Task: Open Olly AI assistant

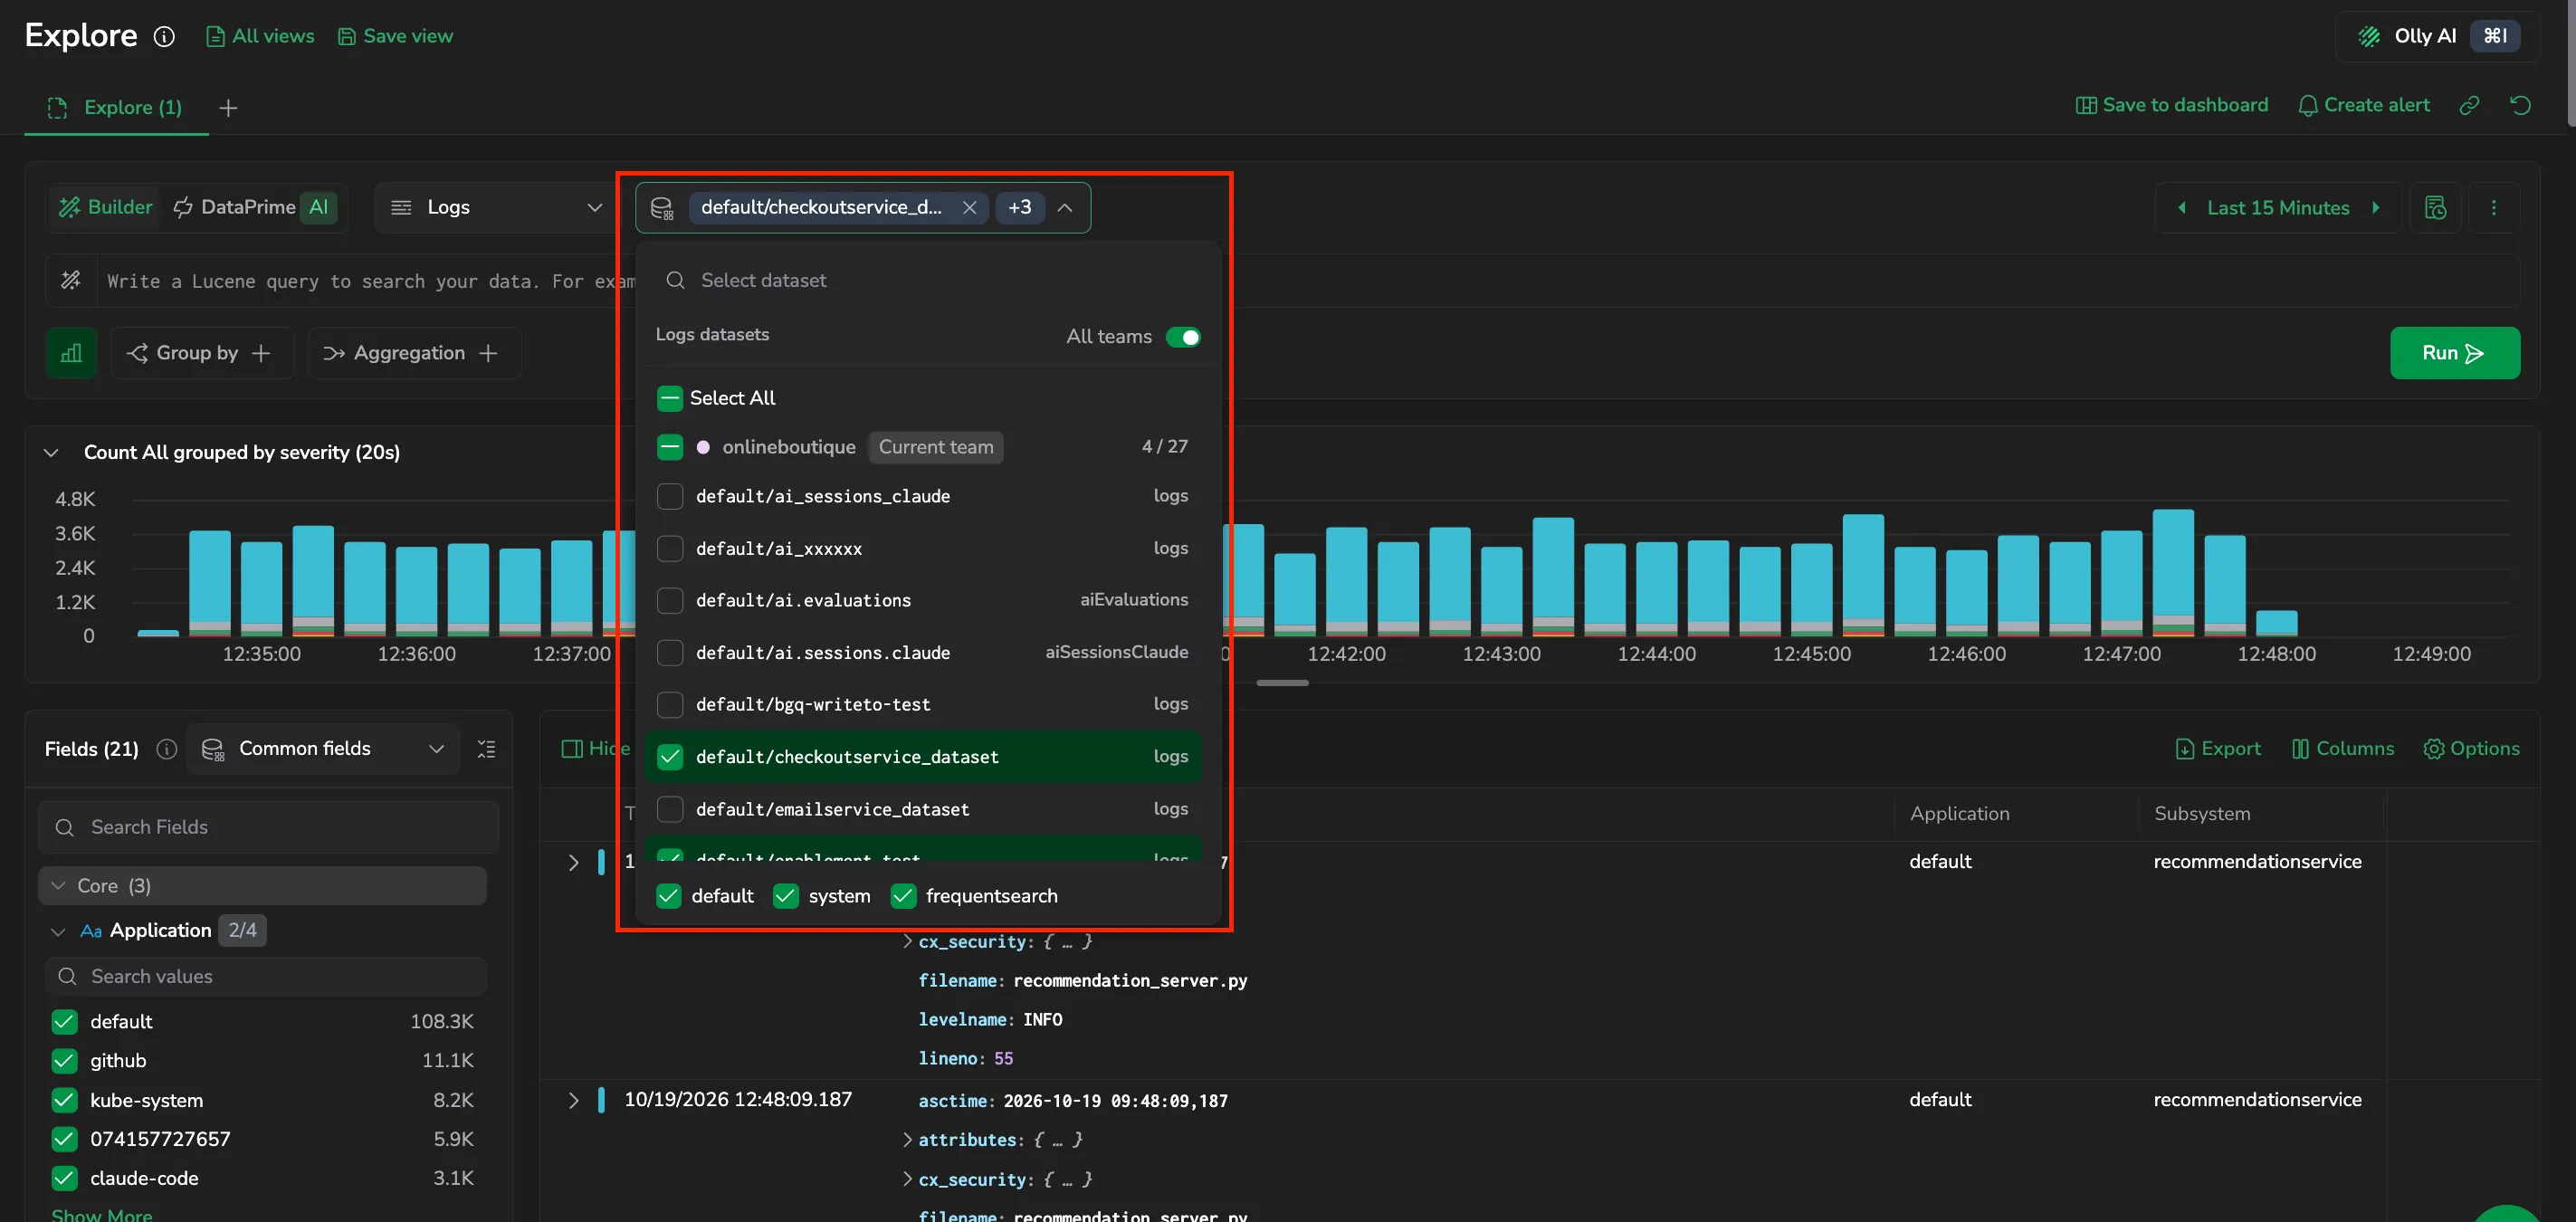Action: (x=2437, y=36)
